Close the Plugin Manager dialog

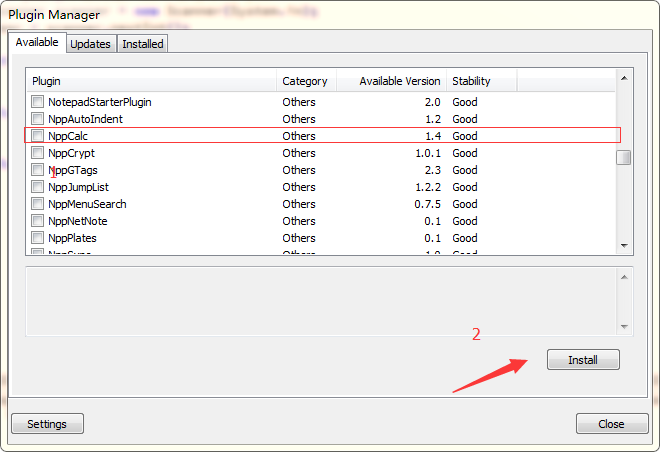[x=612, y=424]
